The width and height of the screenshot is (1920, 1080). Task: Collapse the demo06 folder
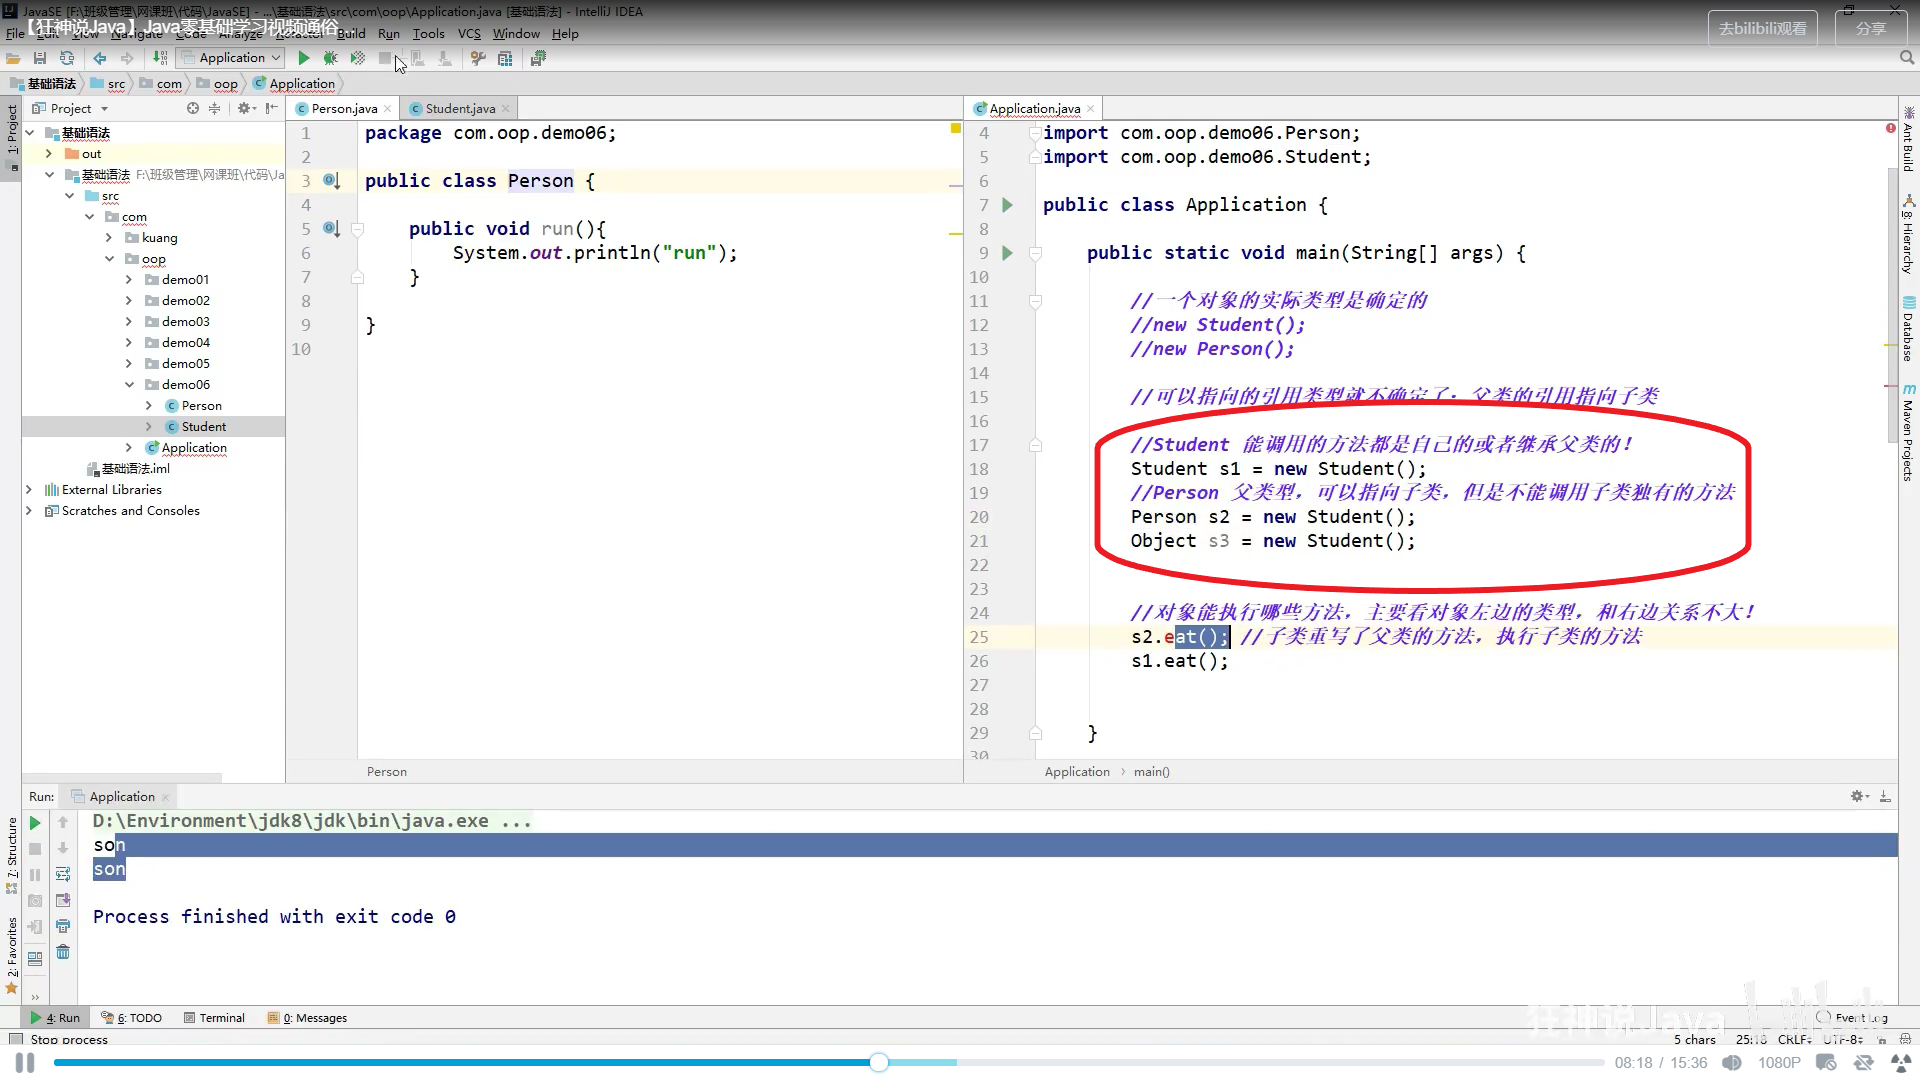coord(130,385)
